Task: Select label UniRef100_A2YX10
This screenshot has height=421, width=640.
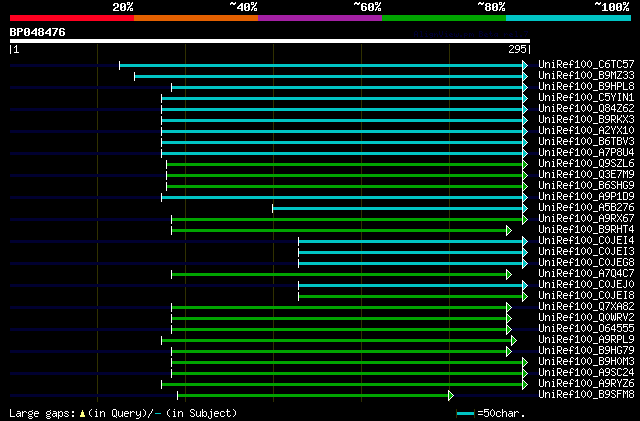Action: click(586, 131)
